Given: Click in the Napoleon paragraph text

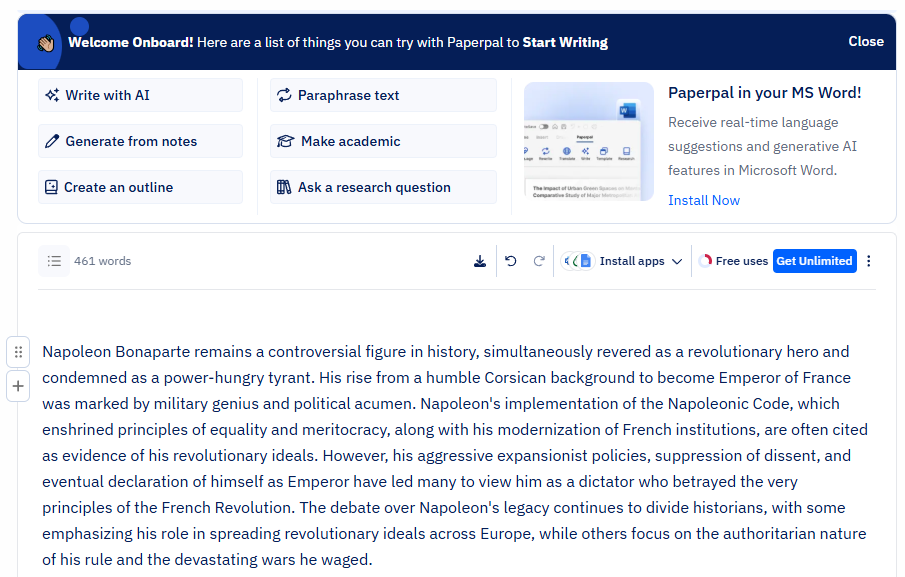Looking at the screenshot, I should pyautogui.click(x=454, y=456).
